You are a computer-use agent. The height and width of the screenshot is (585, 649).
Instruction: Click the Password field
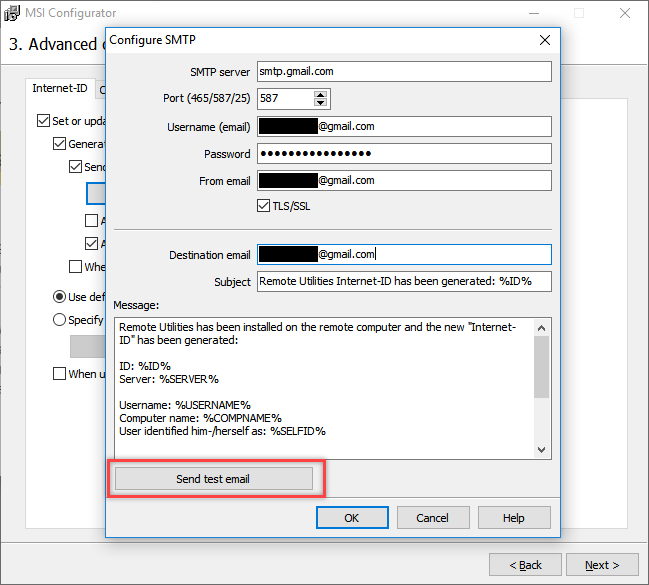[404, 154]
